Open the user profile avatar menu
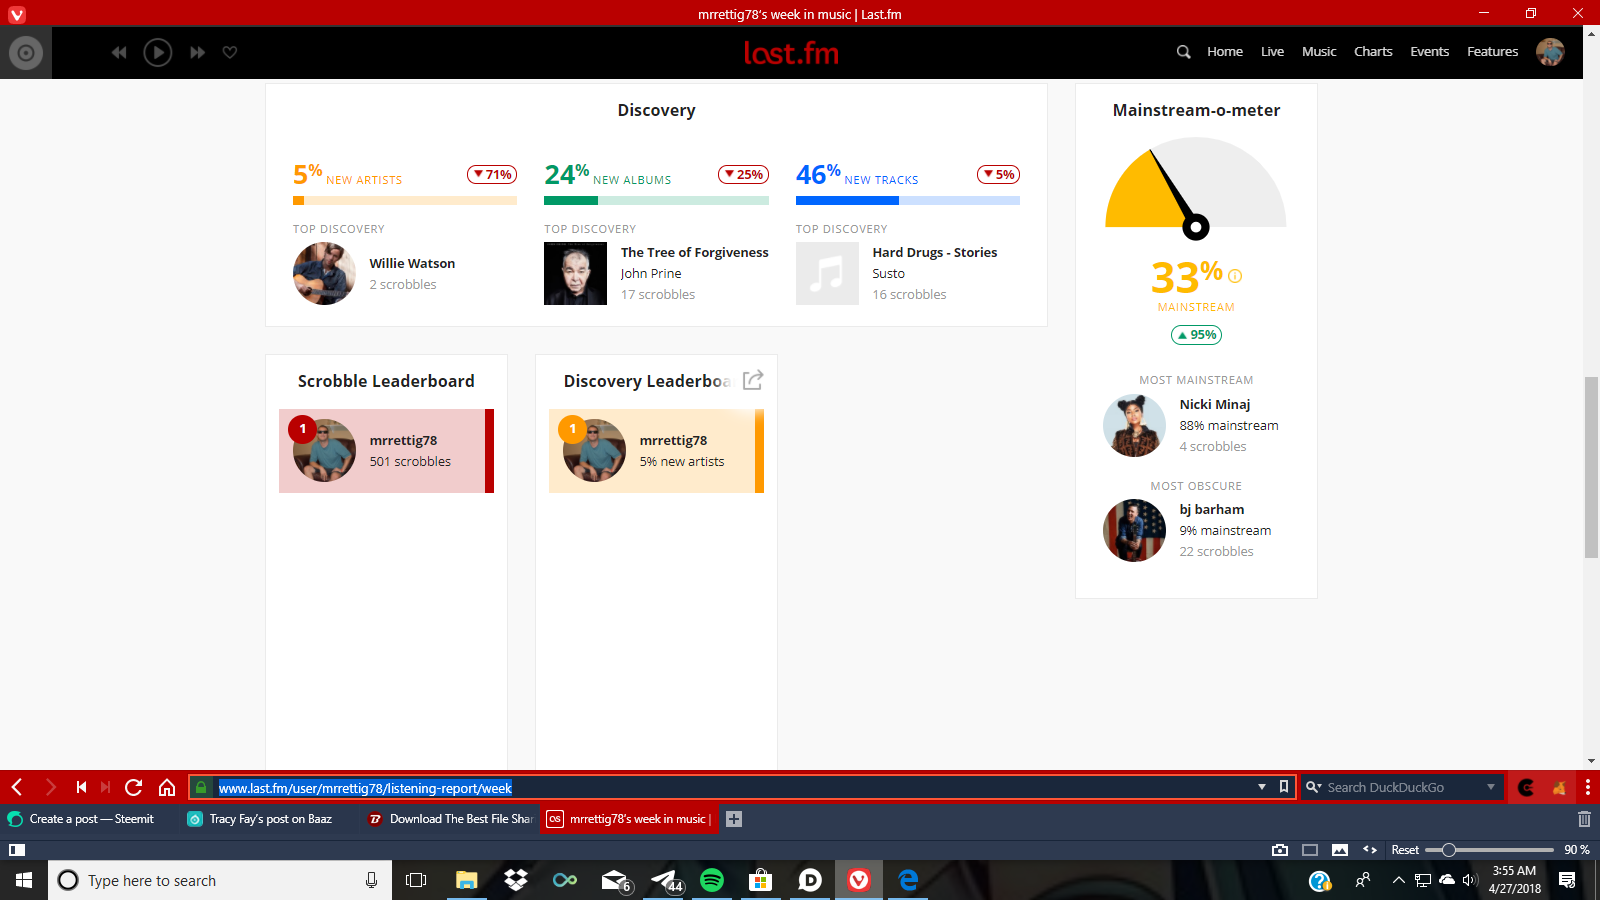Screen dimensions: 1600x900 (x=1550, y=52)
